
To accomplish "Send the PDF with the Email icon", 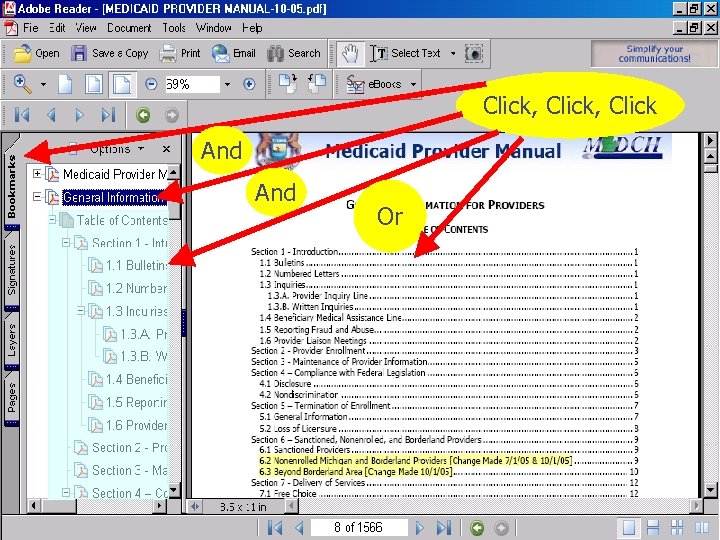I will coord(220,54).
